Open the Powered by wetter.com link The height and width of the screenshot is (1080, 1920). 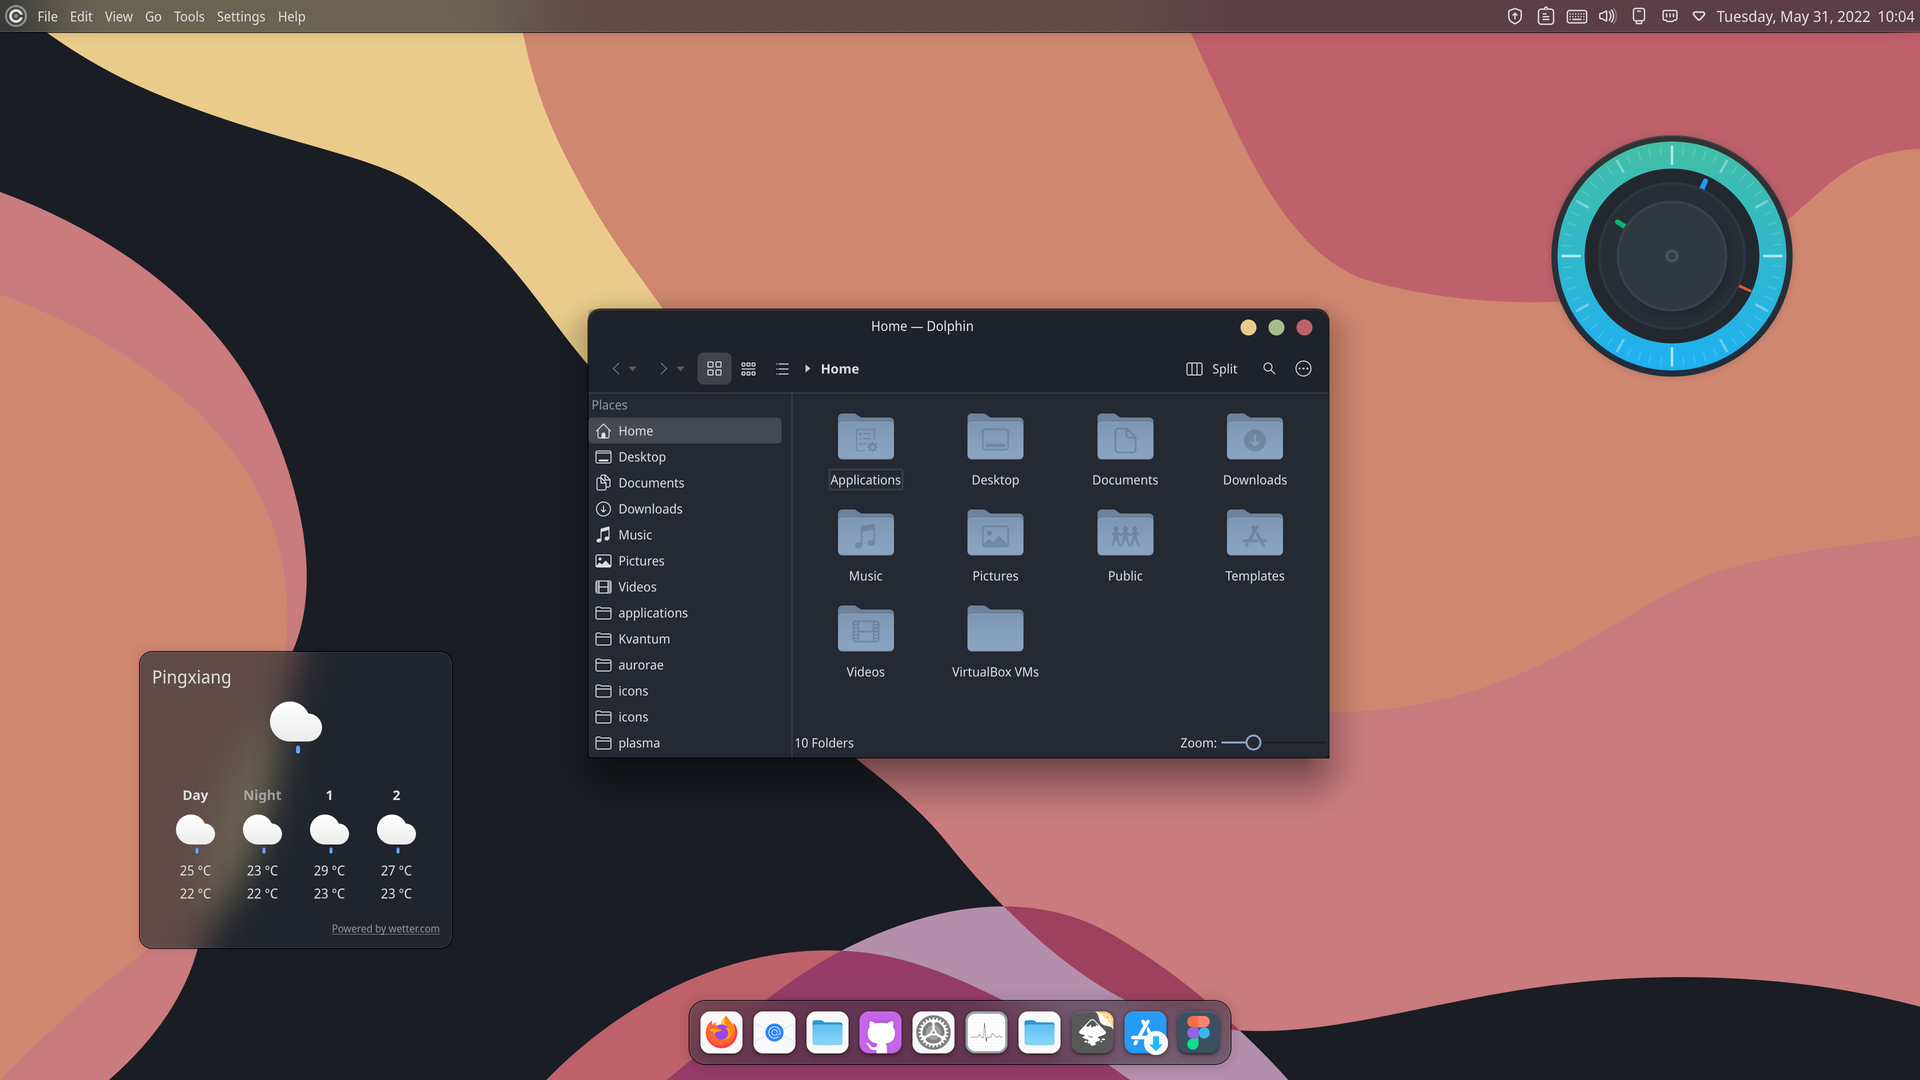(x=386, y=929)
